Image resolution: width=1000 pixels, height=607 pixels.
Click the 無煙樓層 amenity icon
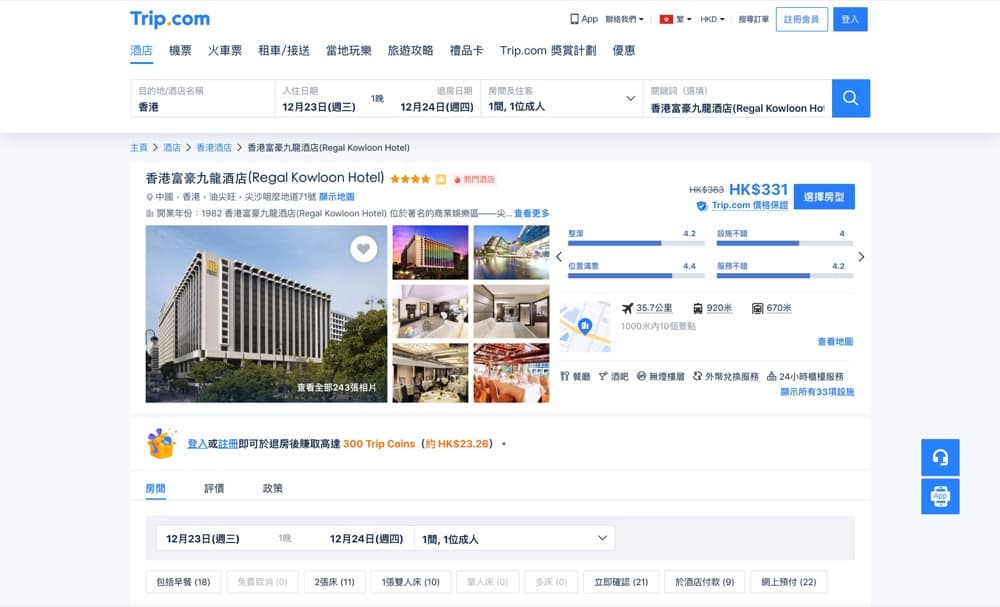click(x=642, y=376)
